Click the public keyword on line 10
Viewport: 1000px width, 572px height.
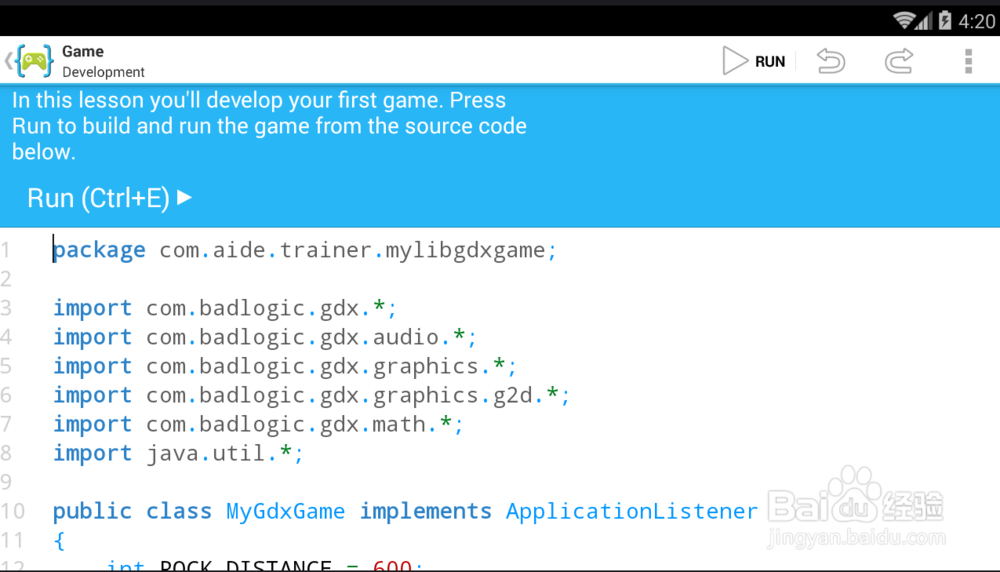tap(92, 511)
